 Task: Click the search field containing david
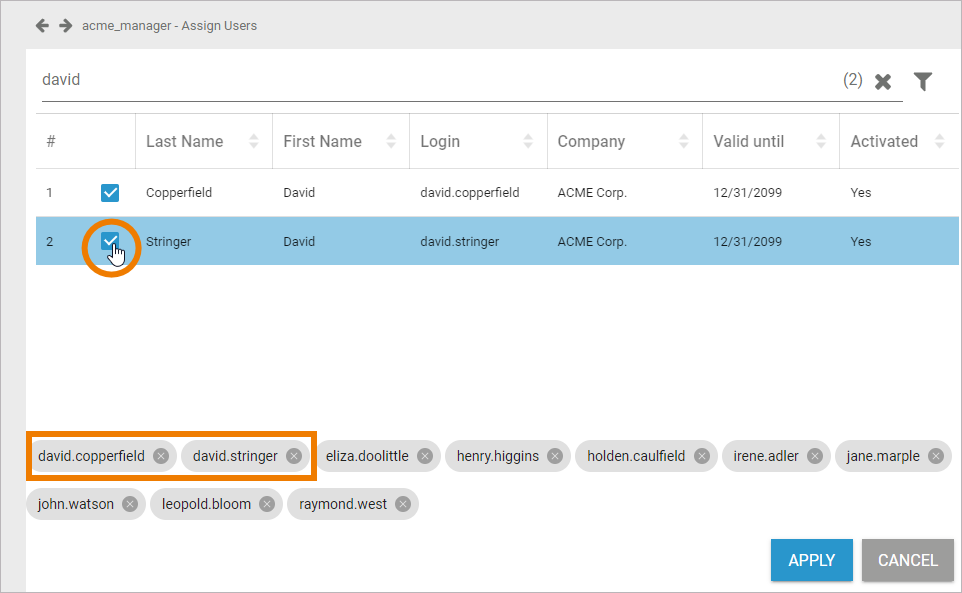[x=430, y=80]
